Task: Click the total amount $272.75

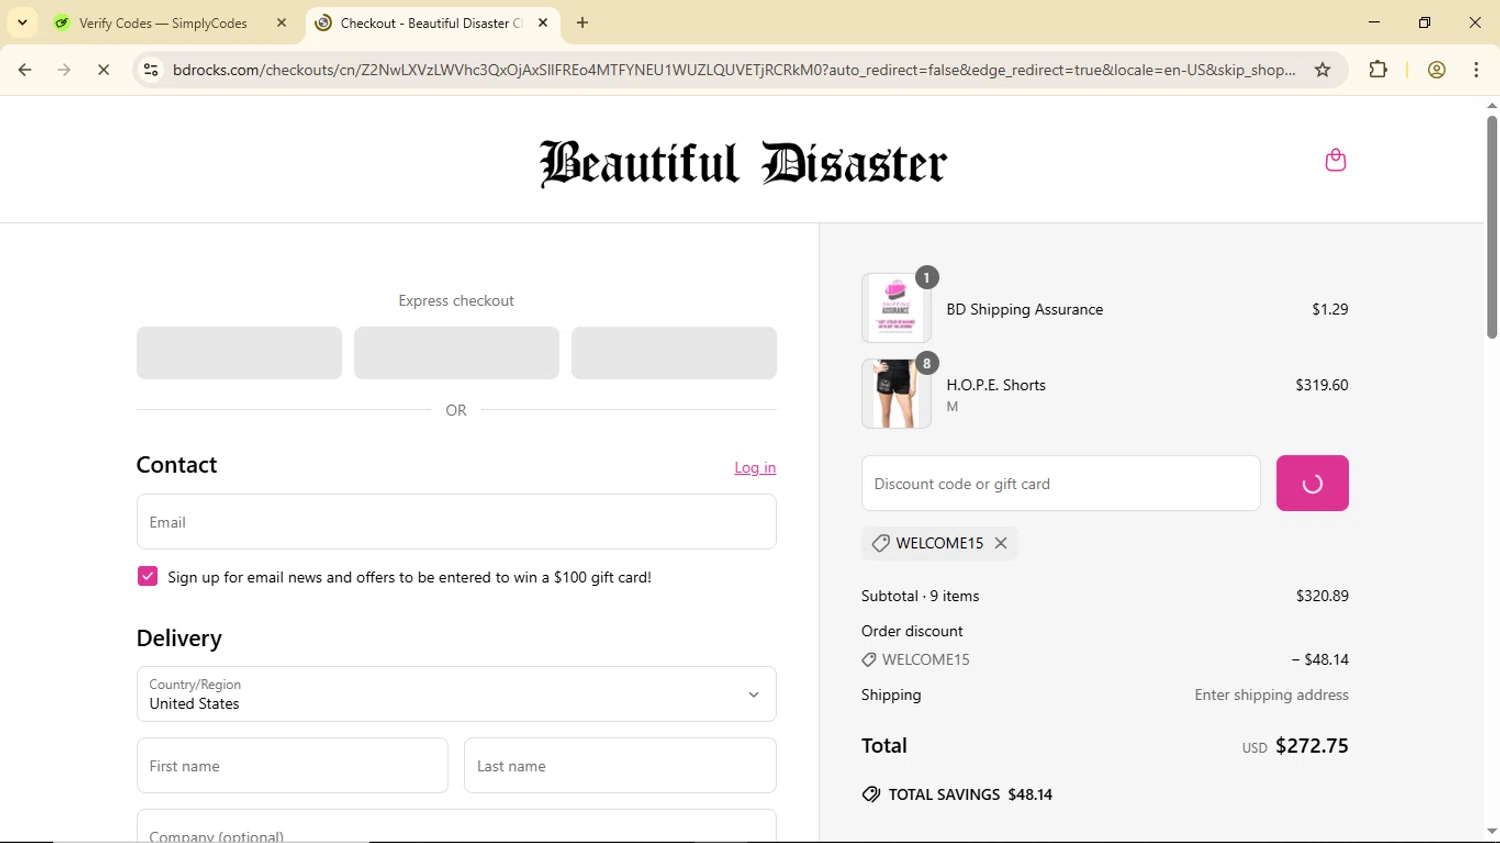Action: tap(1312, 746)
